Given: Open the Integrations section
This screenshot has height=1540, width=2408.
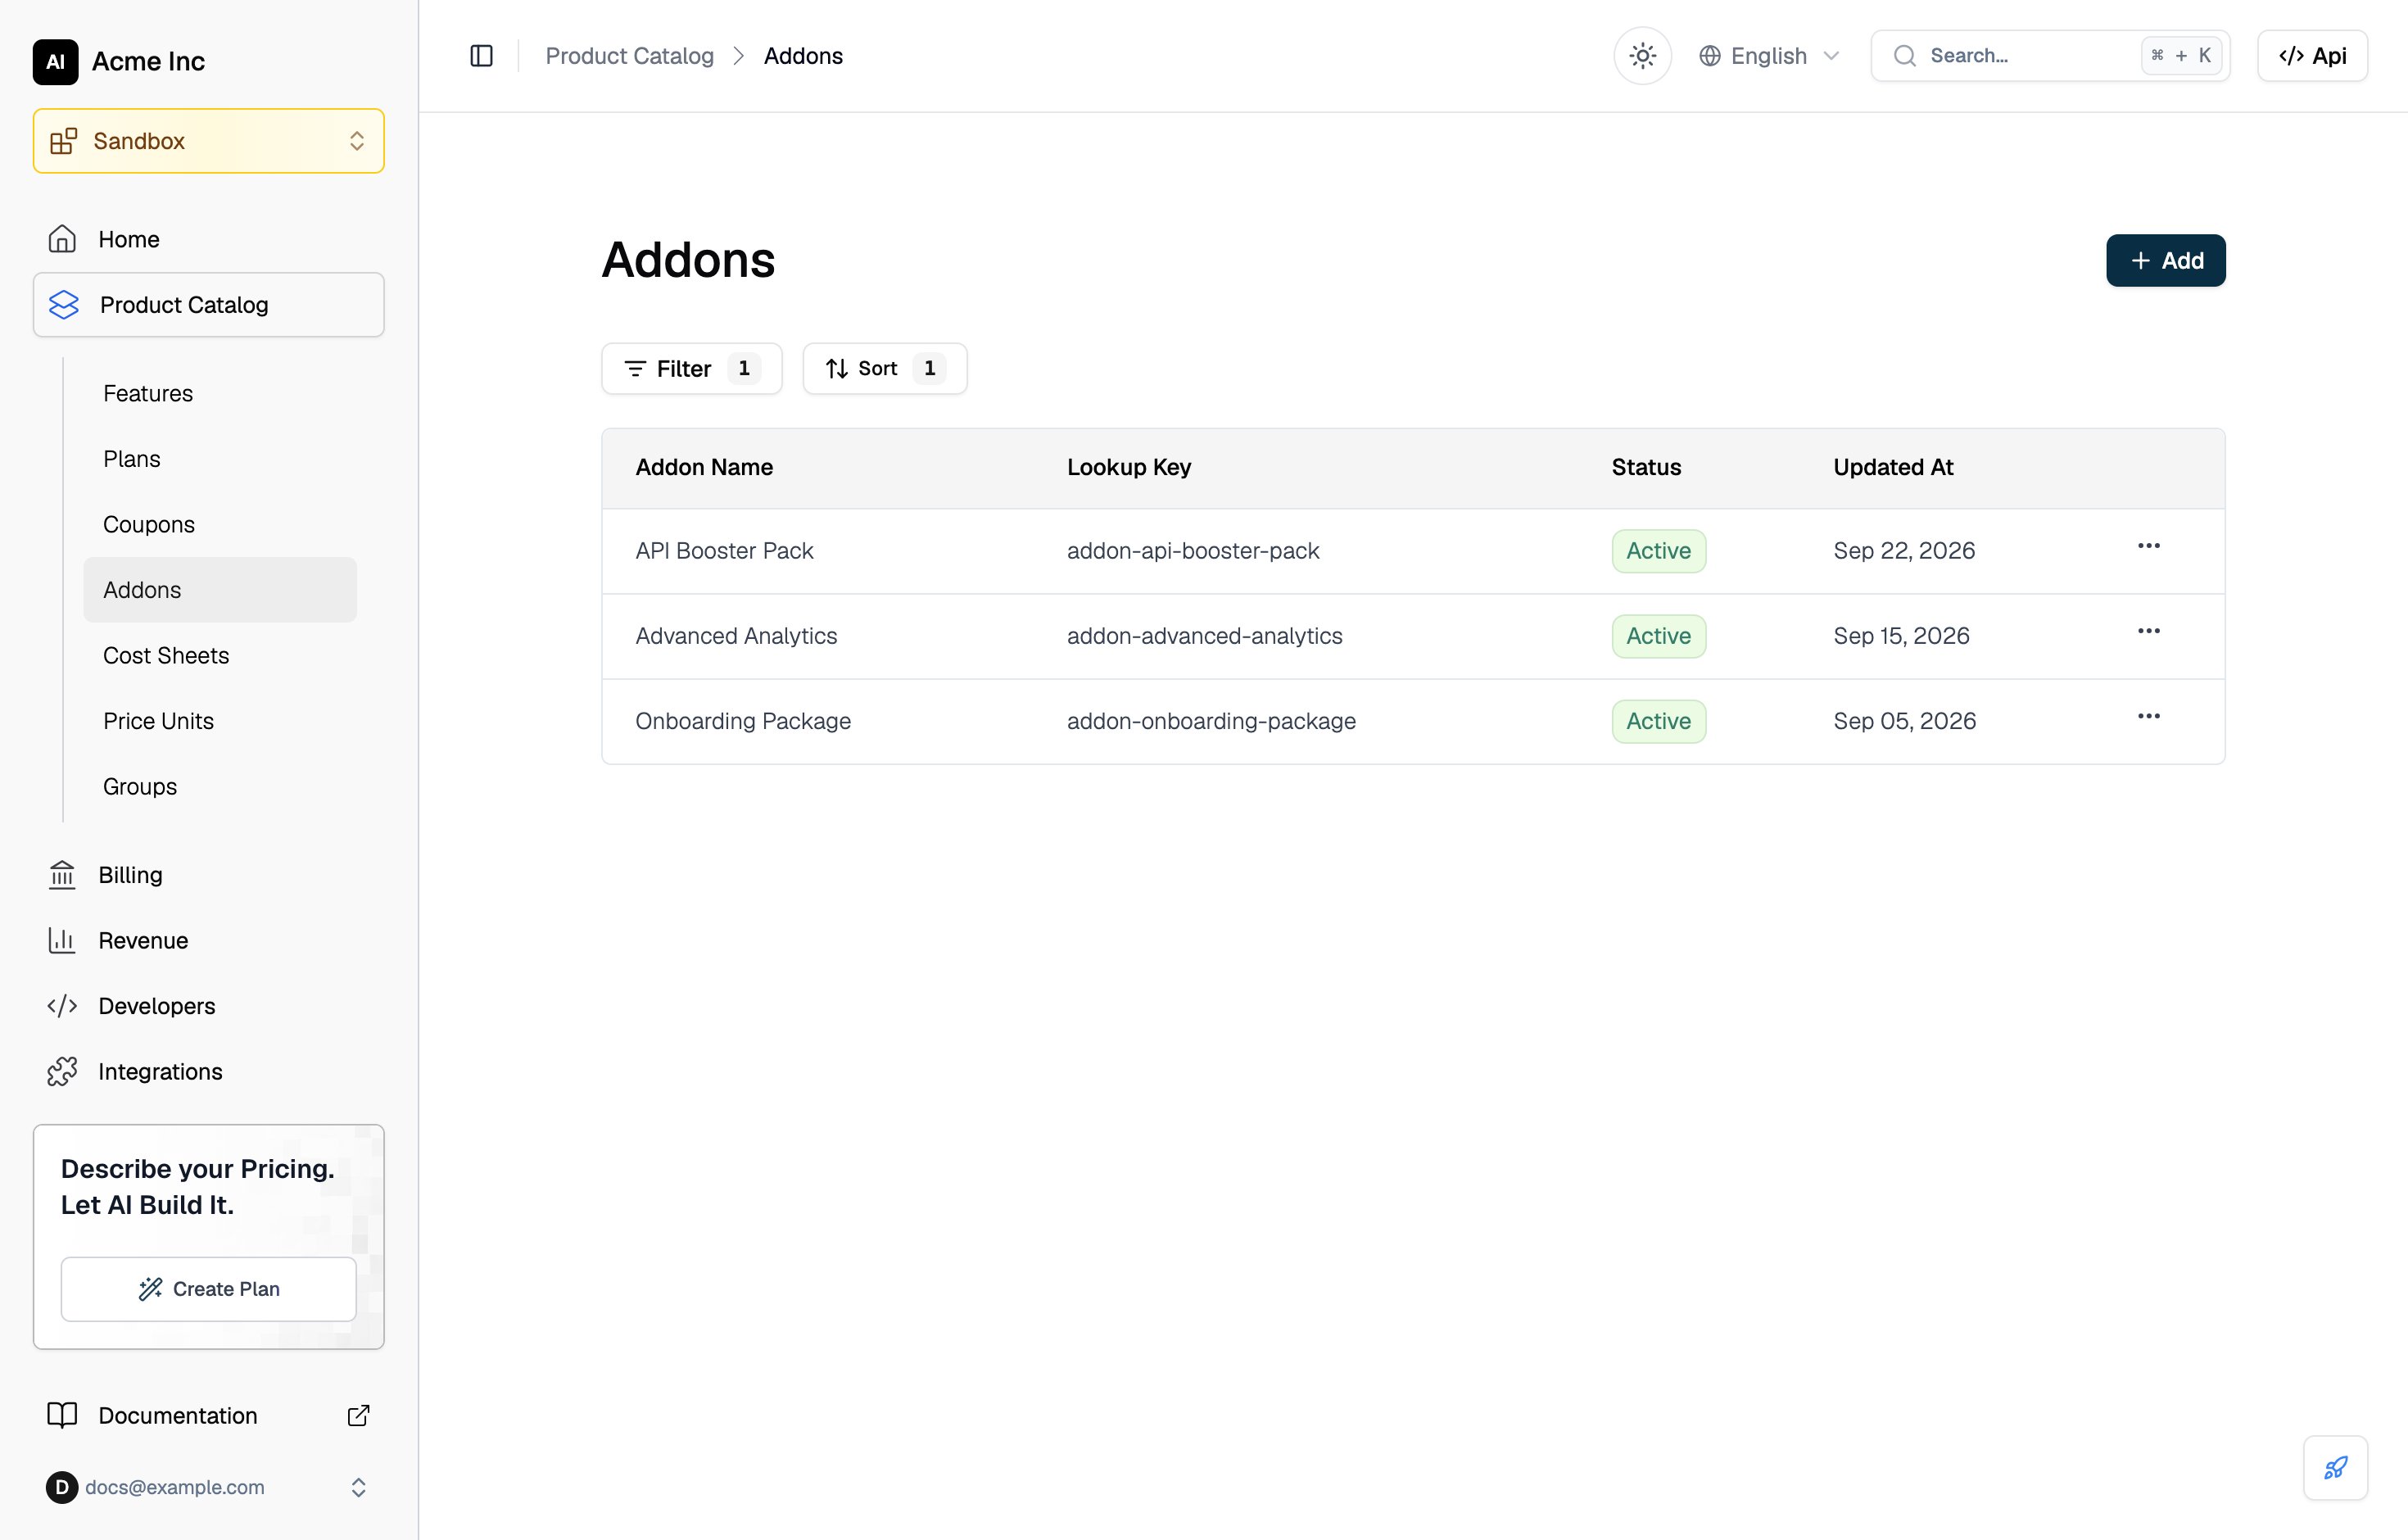Looking at the screenshot, I should [x=208, y=1072].
